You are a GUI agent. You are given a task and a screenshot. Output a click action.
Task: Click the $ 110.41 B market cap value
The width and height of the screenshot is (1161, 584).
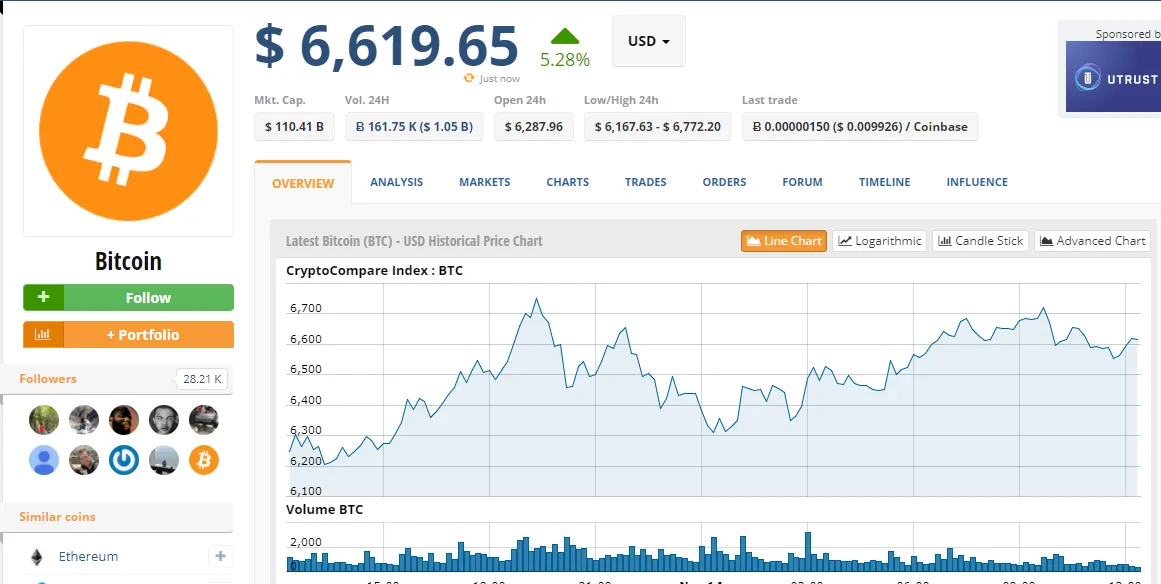(x=294, y=127)
